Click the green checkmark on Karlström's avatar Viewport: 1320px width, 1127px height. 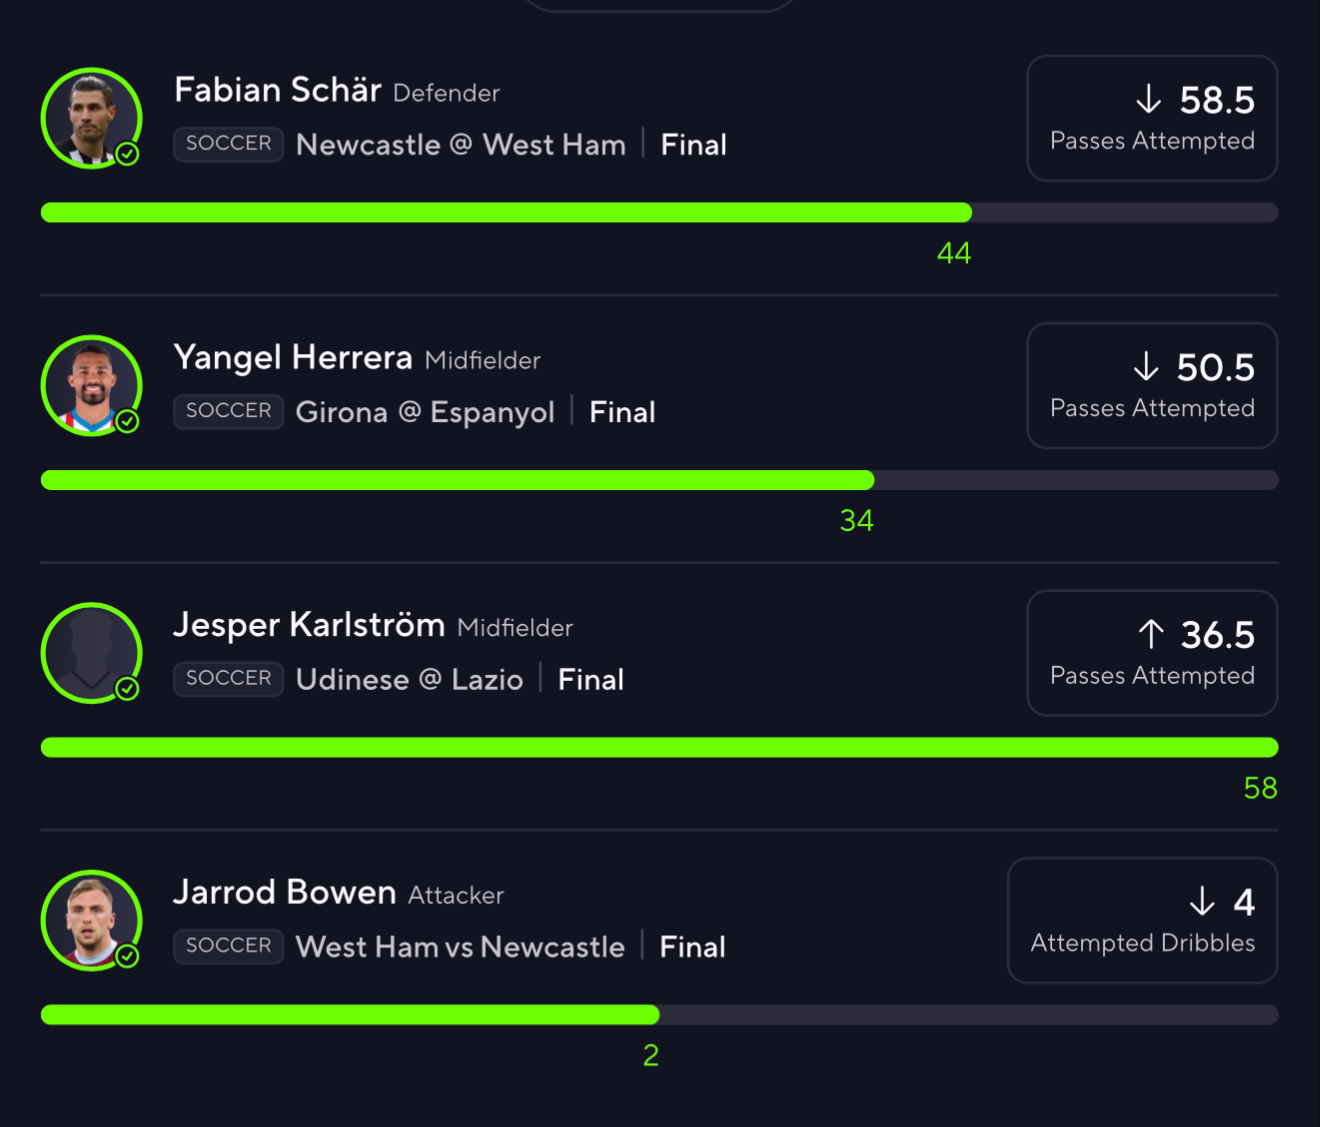(x=127, y=689)
